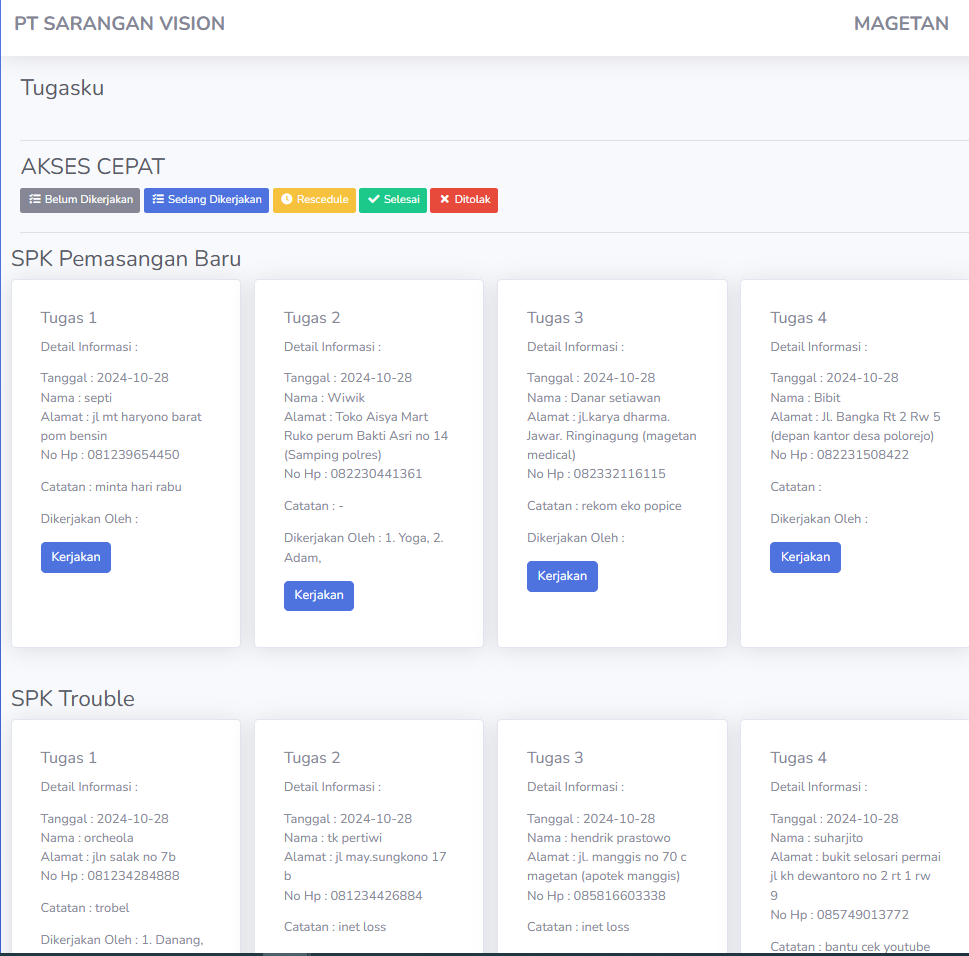
Task: Open the Rescedule quick filter
Action: coord(315,200)
